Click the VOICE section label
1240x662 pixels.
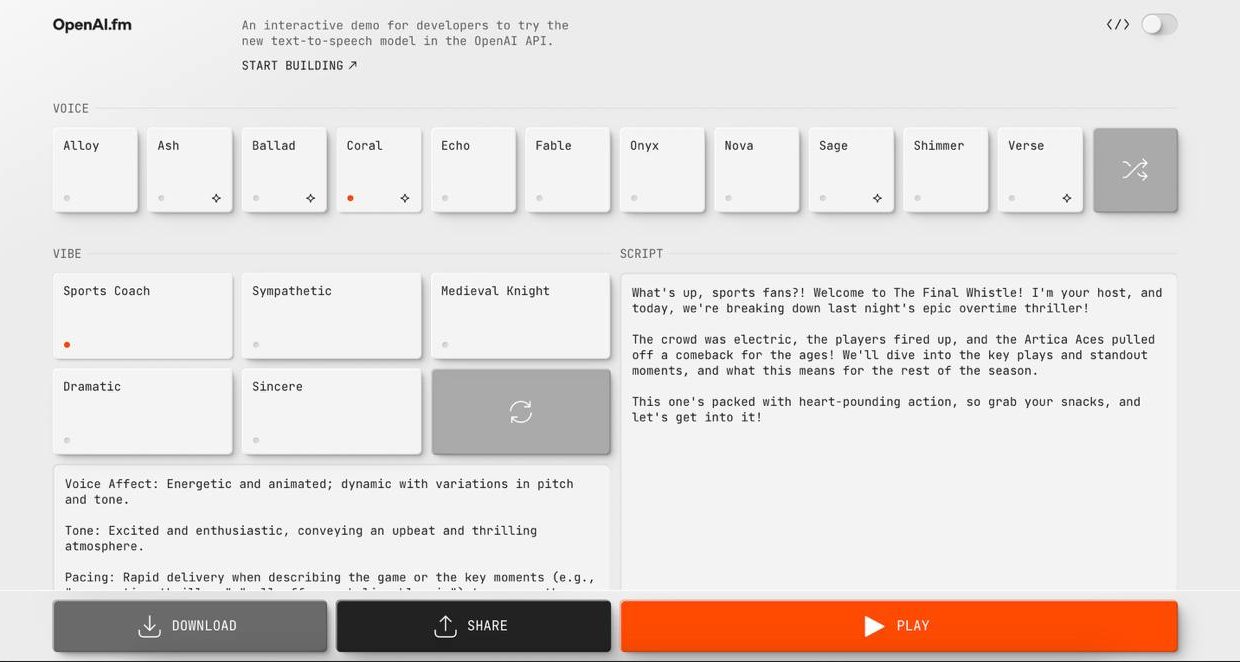[x=71, y=108]
